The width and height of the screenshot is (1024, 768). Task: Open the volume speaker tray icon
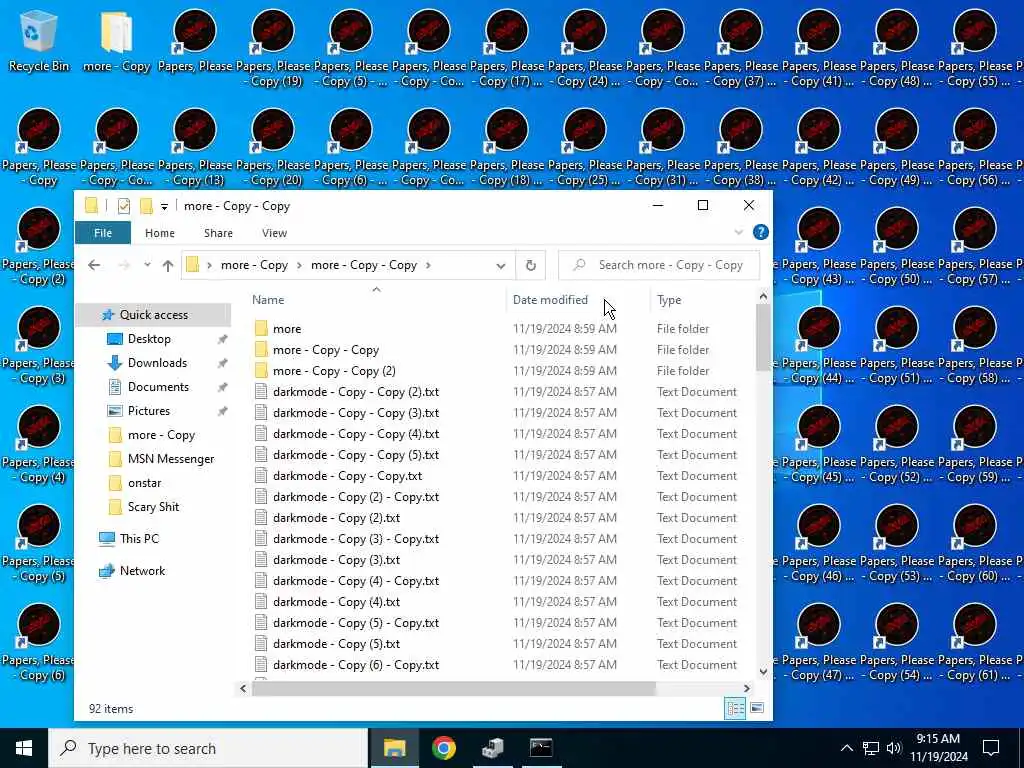pos(894,748)
